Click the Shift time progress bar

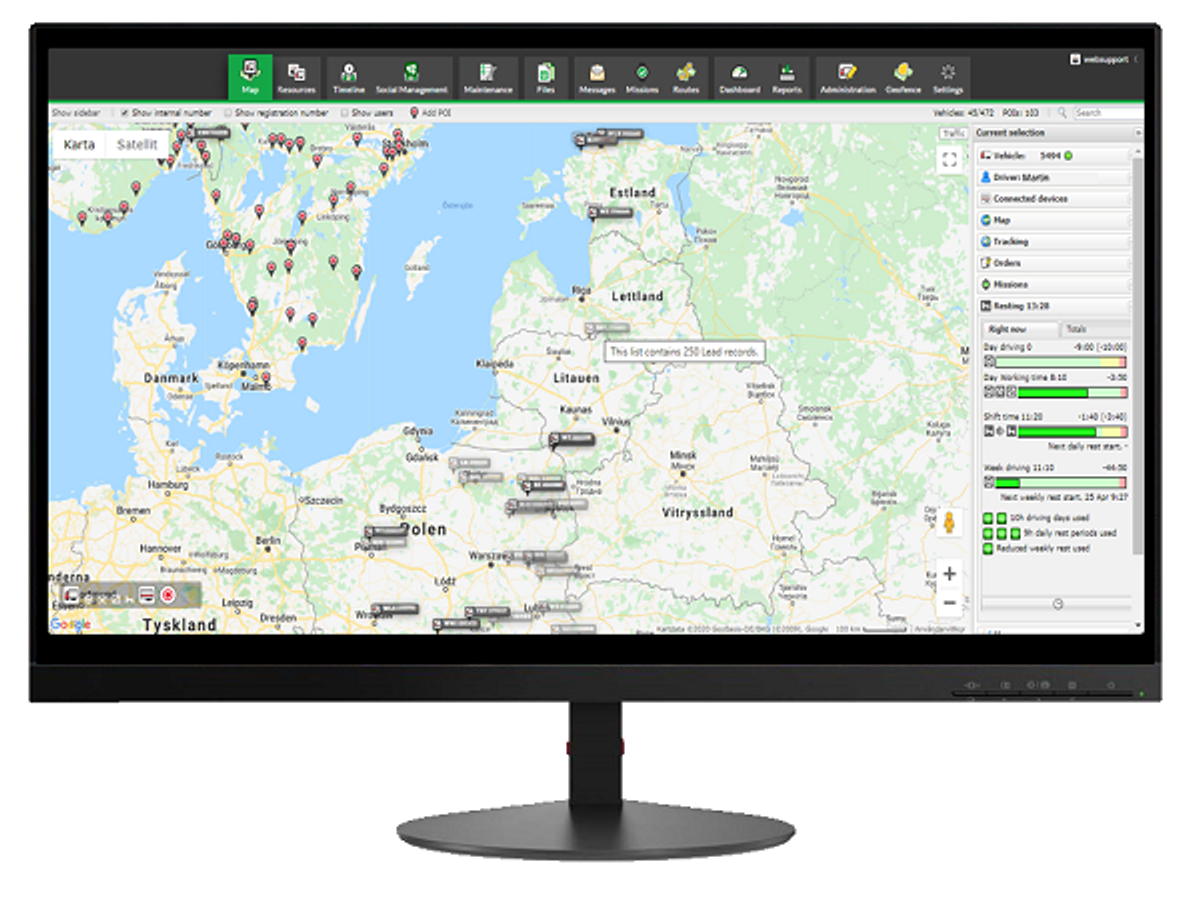coord(1072,431)
